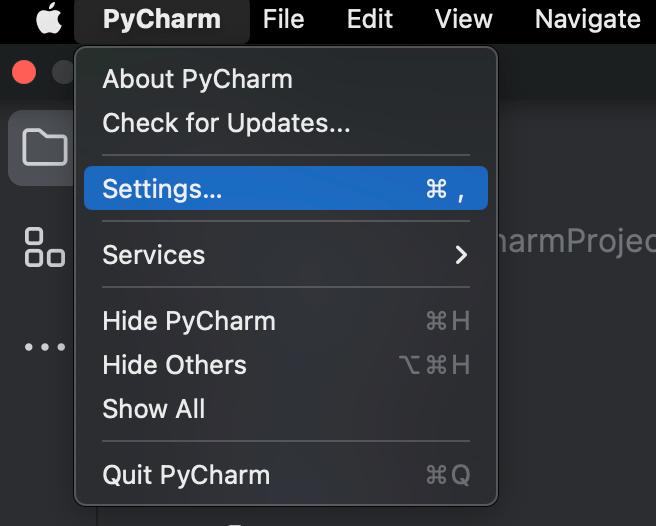Close the open PyCharm menu bar item

tap(161, 19)
